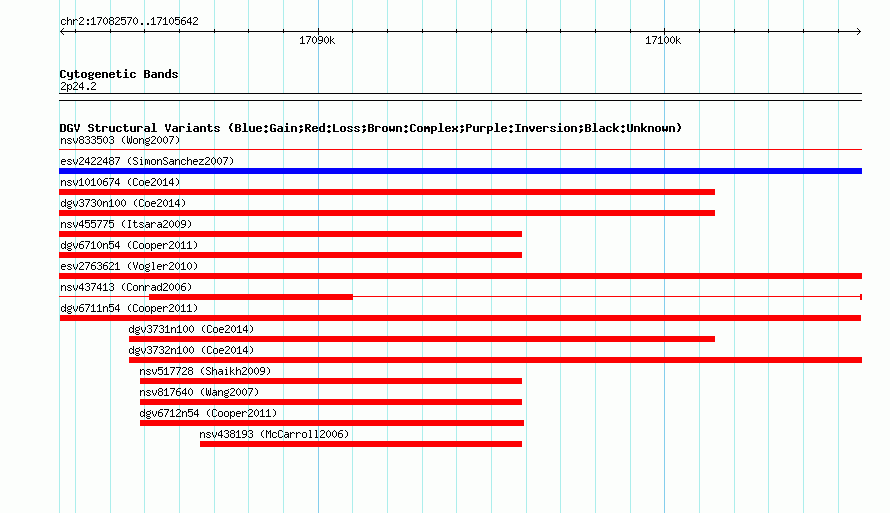Select the thin red nsv833503 variant line
Screen dimensions: 890x513
(x=460, y=150)
